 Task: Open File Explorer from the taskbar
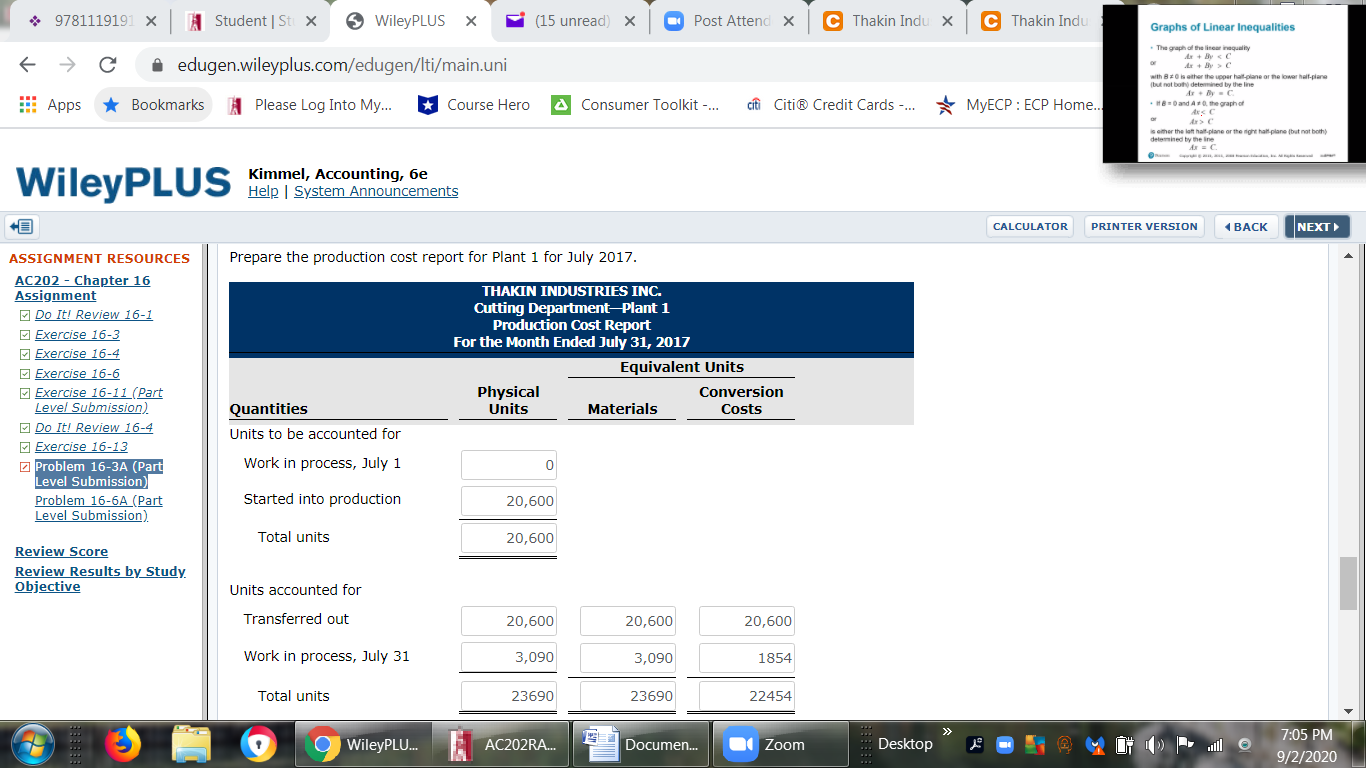(192, 744)
